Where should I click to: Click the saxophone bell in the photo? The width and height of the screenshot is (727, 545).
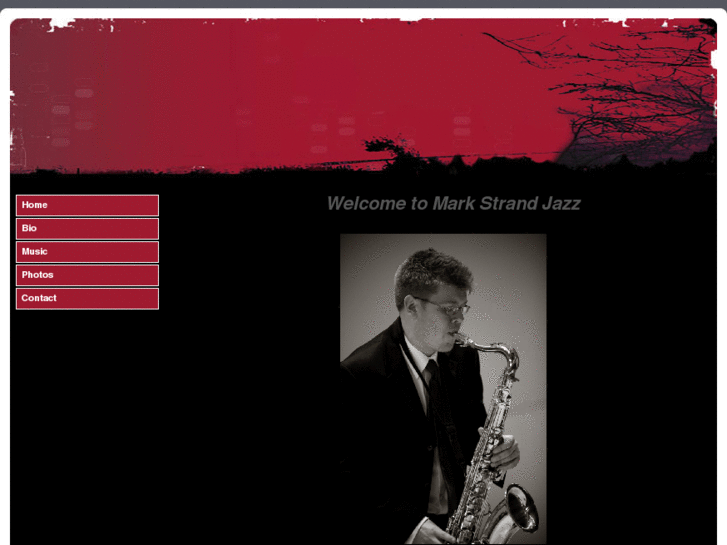[x=523, y=507]
